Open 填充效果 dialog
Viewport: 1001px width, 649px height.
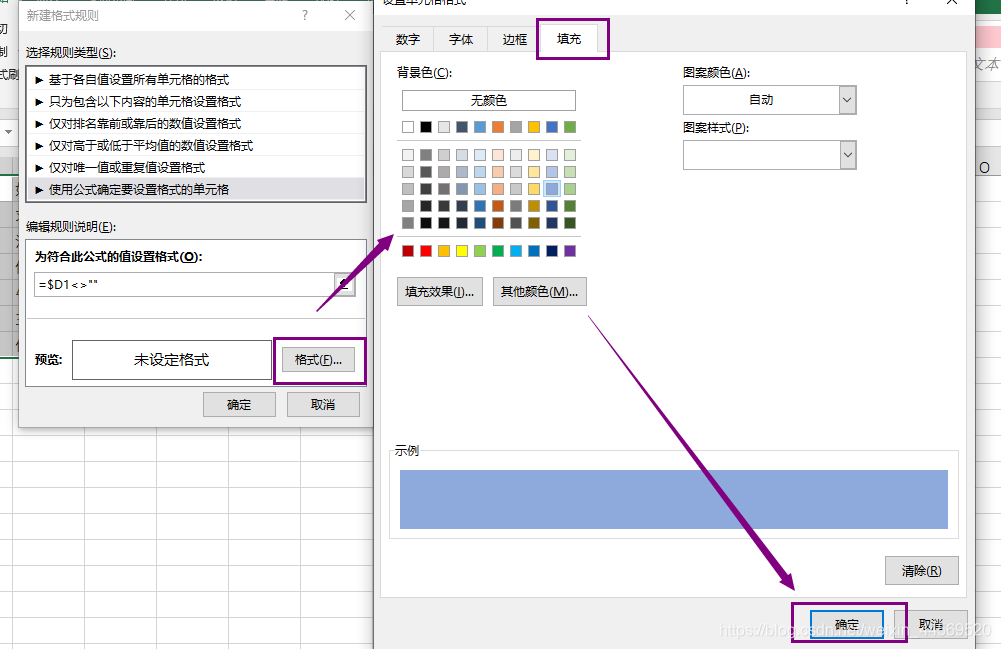(439, 292)
